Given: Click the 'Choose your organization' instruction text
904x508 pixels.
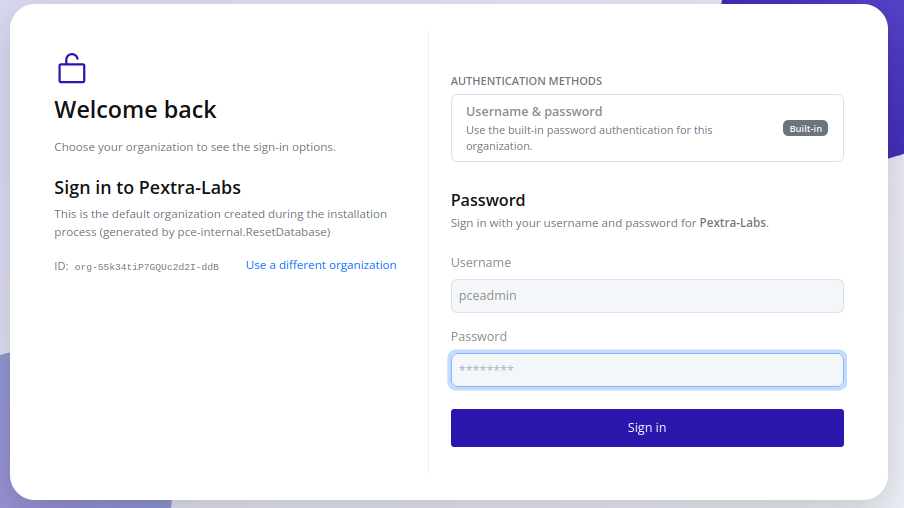Looking at the screenshot, I should point(195,147).
